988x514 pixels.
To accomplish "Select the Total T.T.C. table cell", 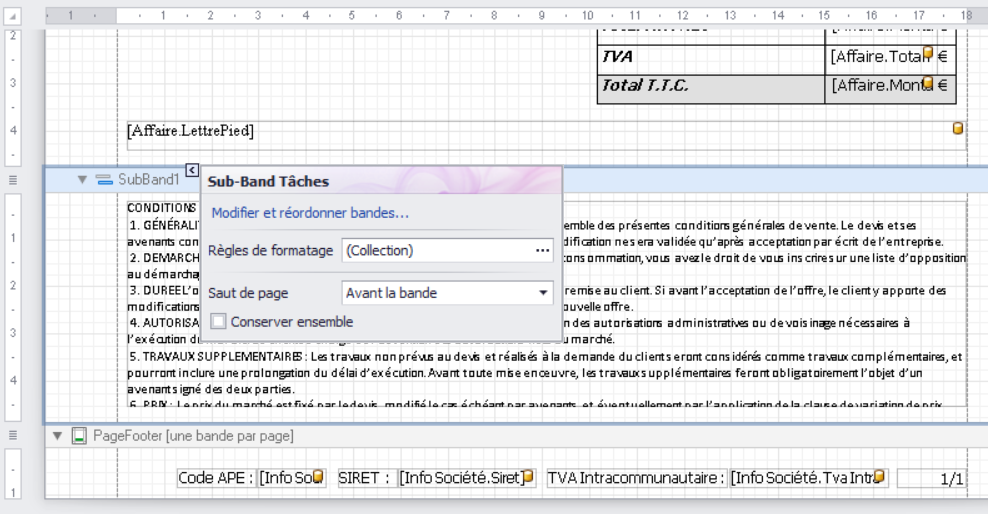I will pyautogui.click(x=710, y=87).
